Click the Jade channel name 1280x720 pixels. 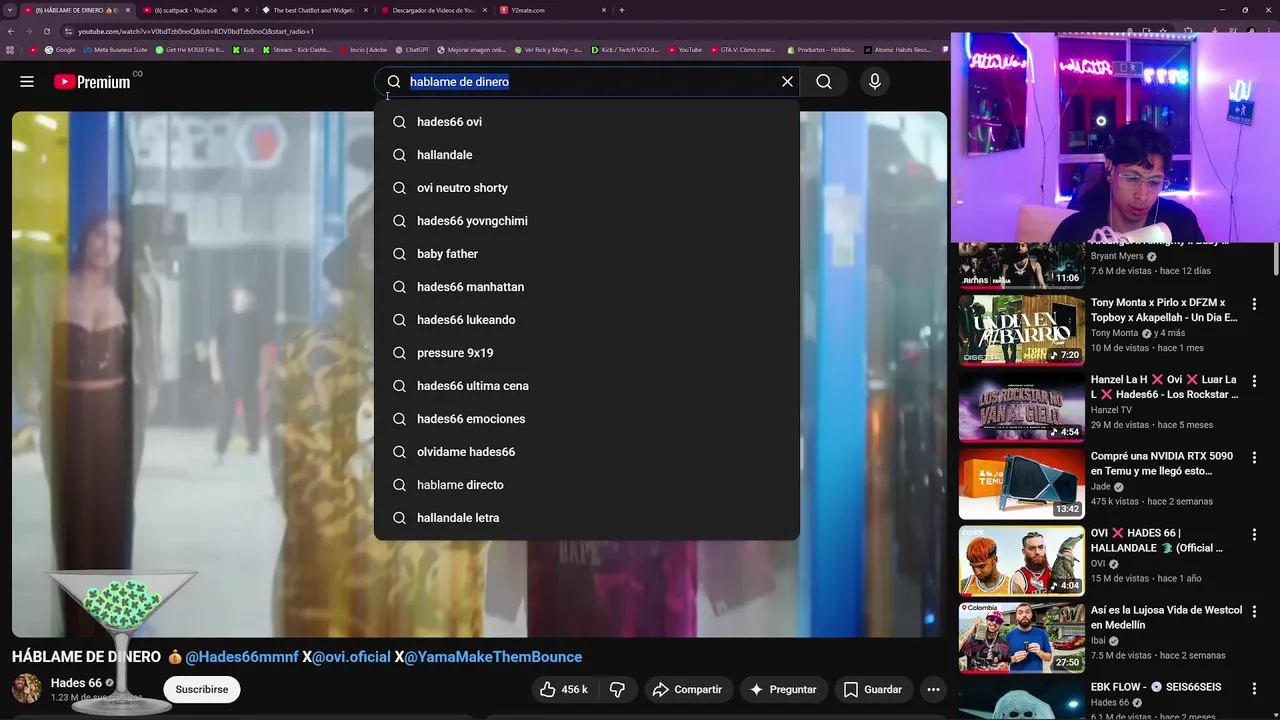(1101, 487)
